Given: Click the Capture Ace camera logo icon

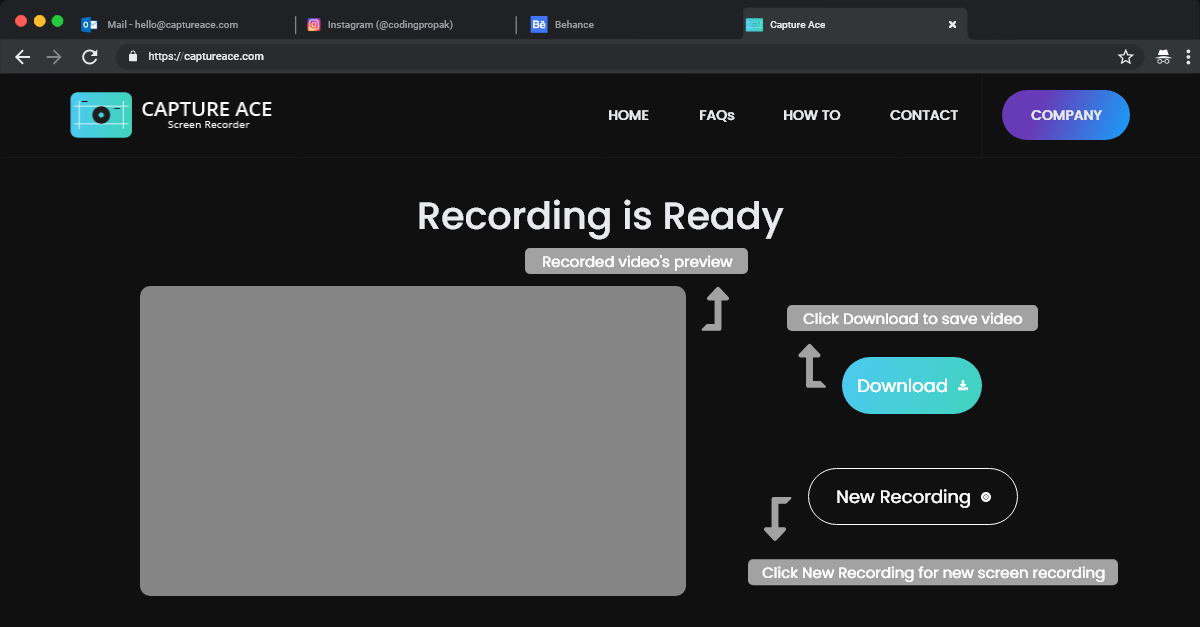Looking at the screenshot, I should click(101, 115).
